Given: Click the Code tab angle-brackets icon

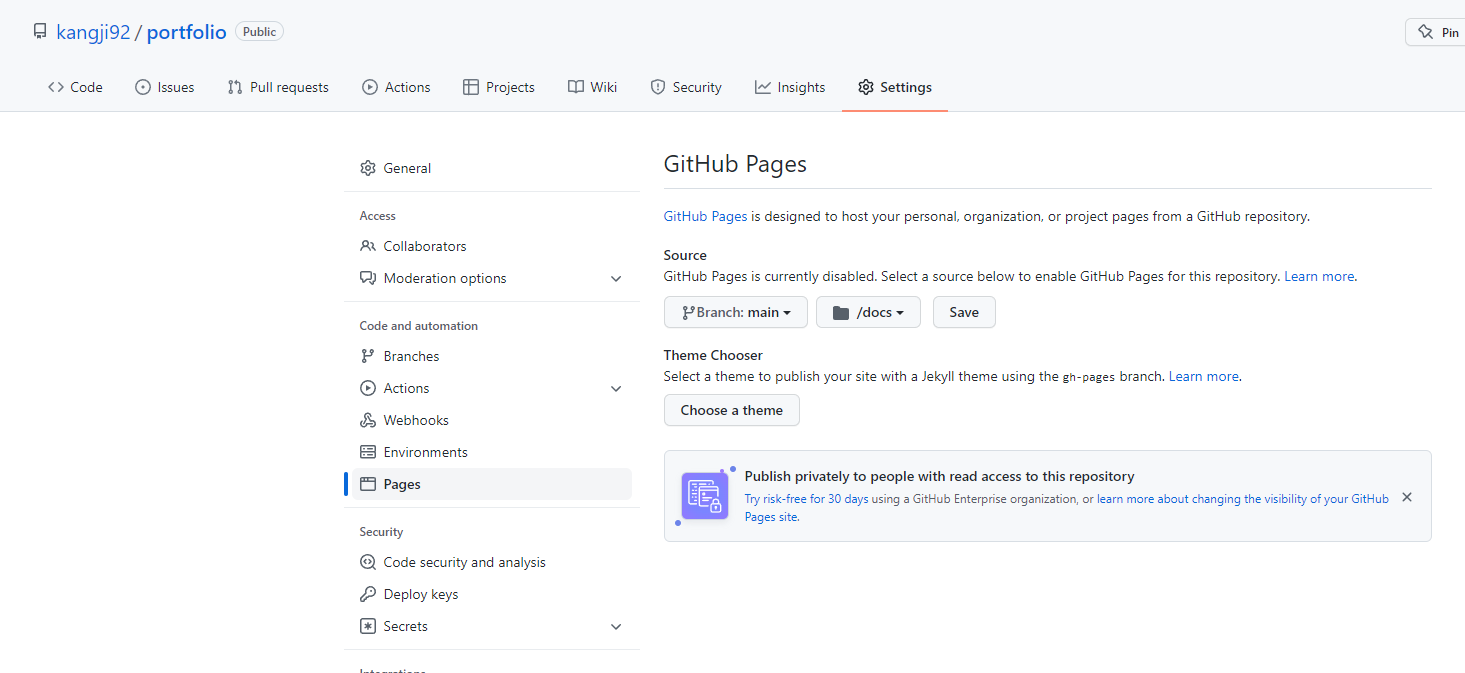Looking at the screenshot, I should pyautogui.click(x=56, y=87).
